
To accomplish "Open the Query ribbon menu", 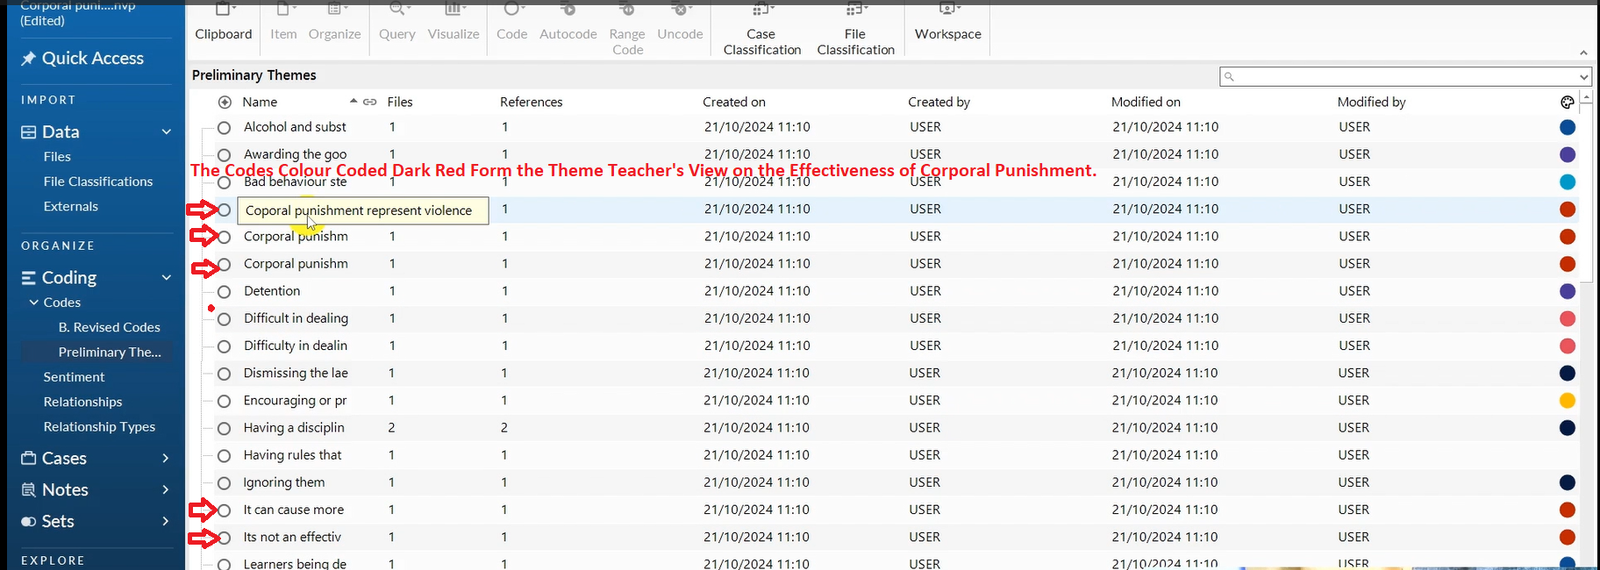I will coord(397,24).
